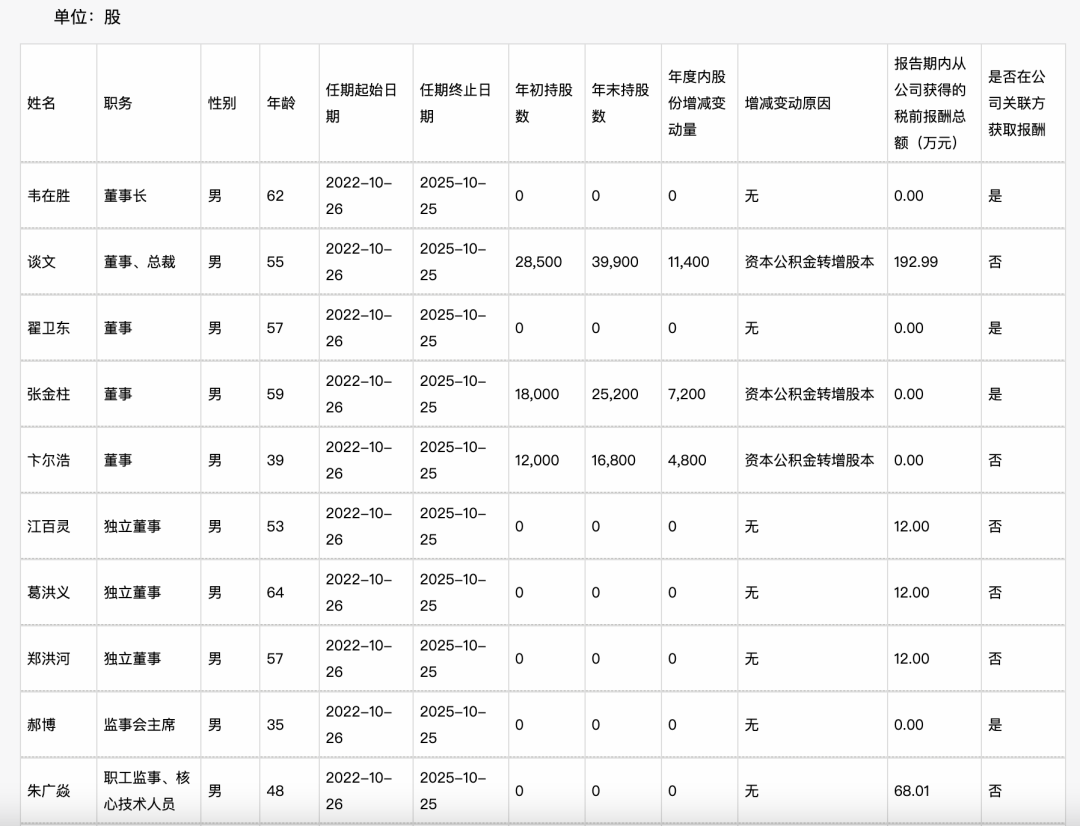
Task: Click the 68.01 remuneration value
Action: click(912, 791)
